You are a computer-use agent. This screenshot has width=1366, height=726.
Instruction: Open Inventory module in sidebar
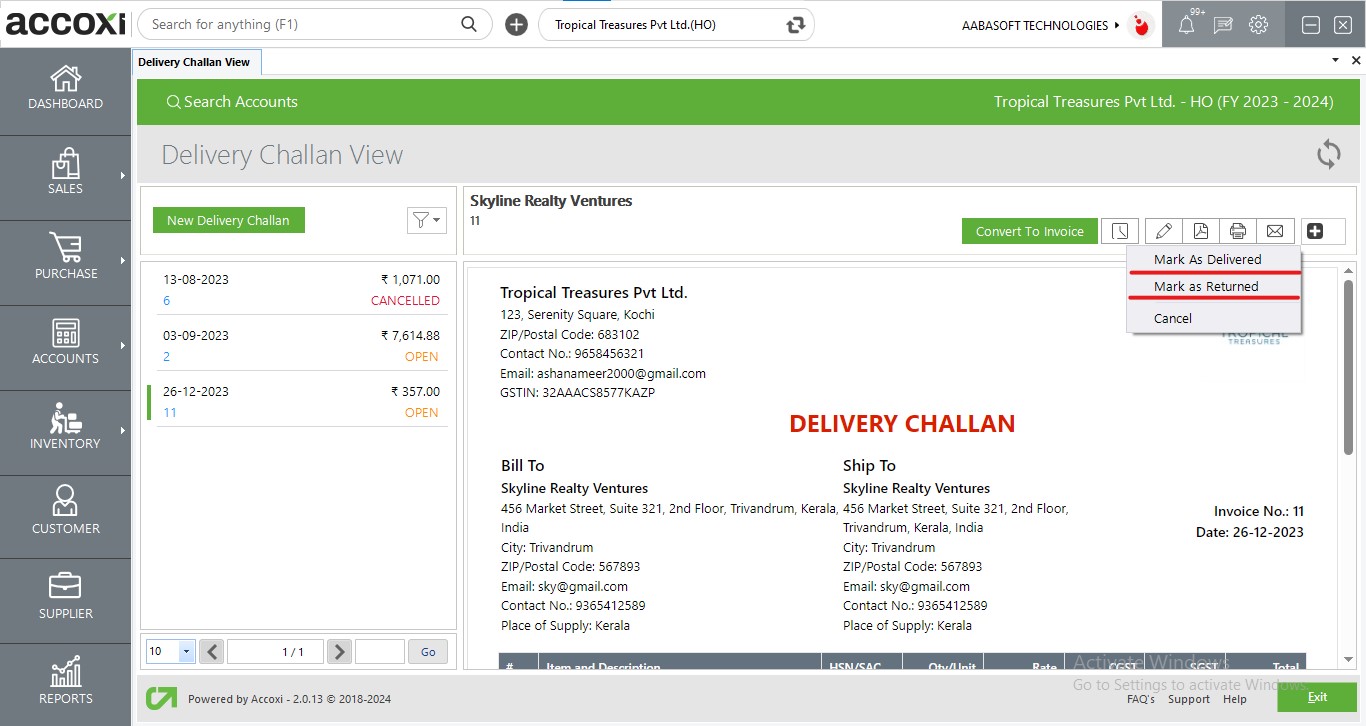pyautogui.click(x=65, y=426)
